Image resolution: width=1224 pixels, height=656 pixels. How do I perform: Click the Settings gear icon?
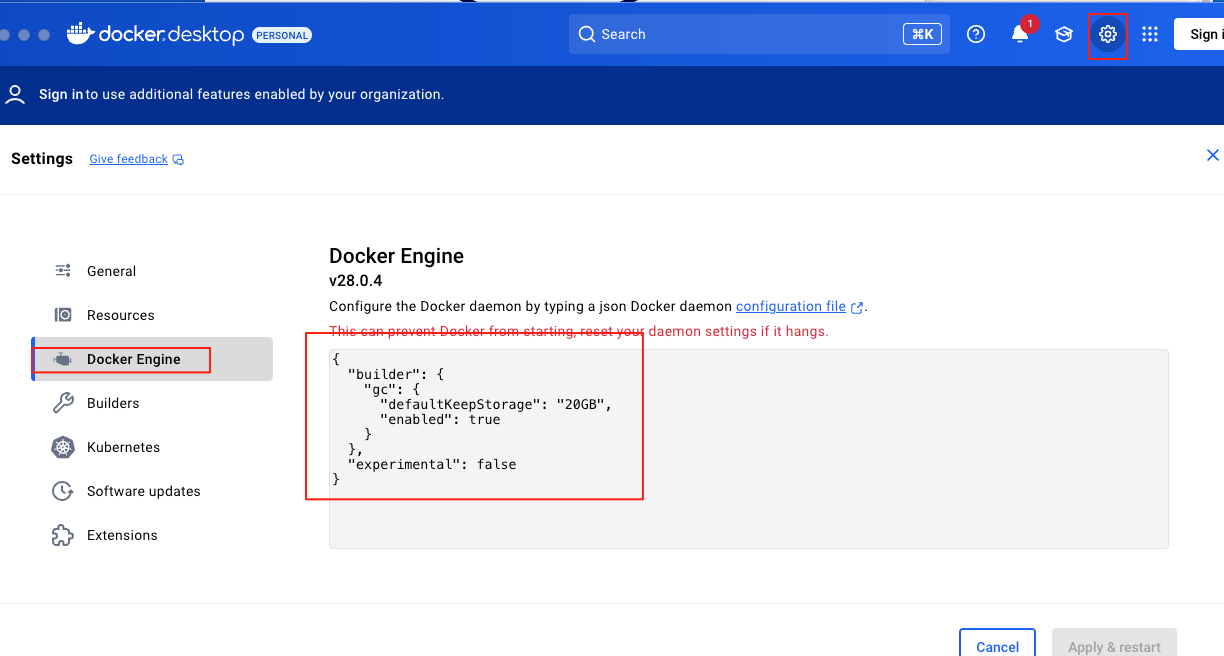[1107, 35]
